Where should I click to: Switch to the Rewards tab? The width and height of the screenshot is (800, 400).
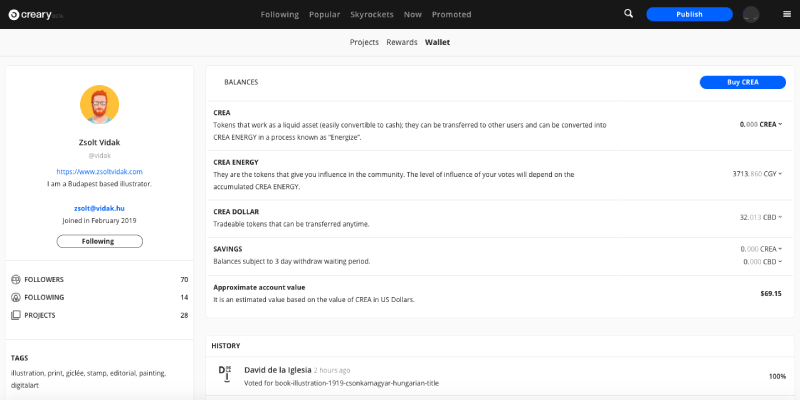click(x=401, y=43)
